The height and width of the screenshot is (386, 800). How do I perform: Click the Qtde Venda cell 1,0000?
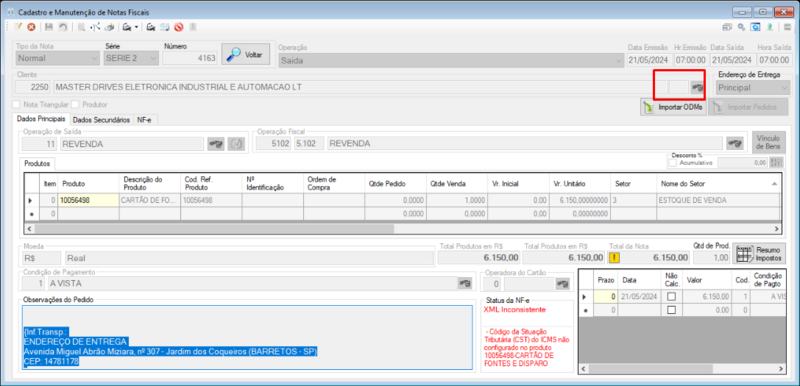[x=457, y=200]
